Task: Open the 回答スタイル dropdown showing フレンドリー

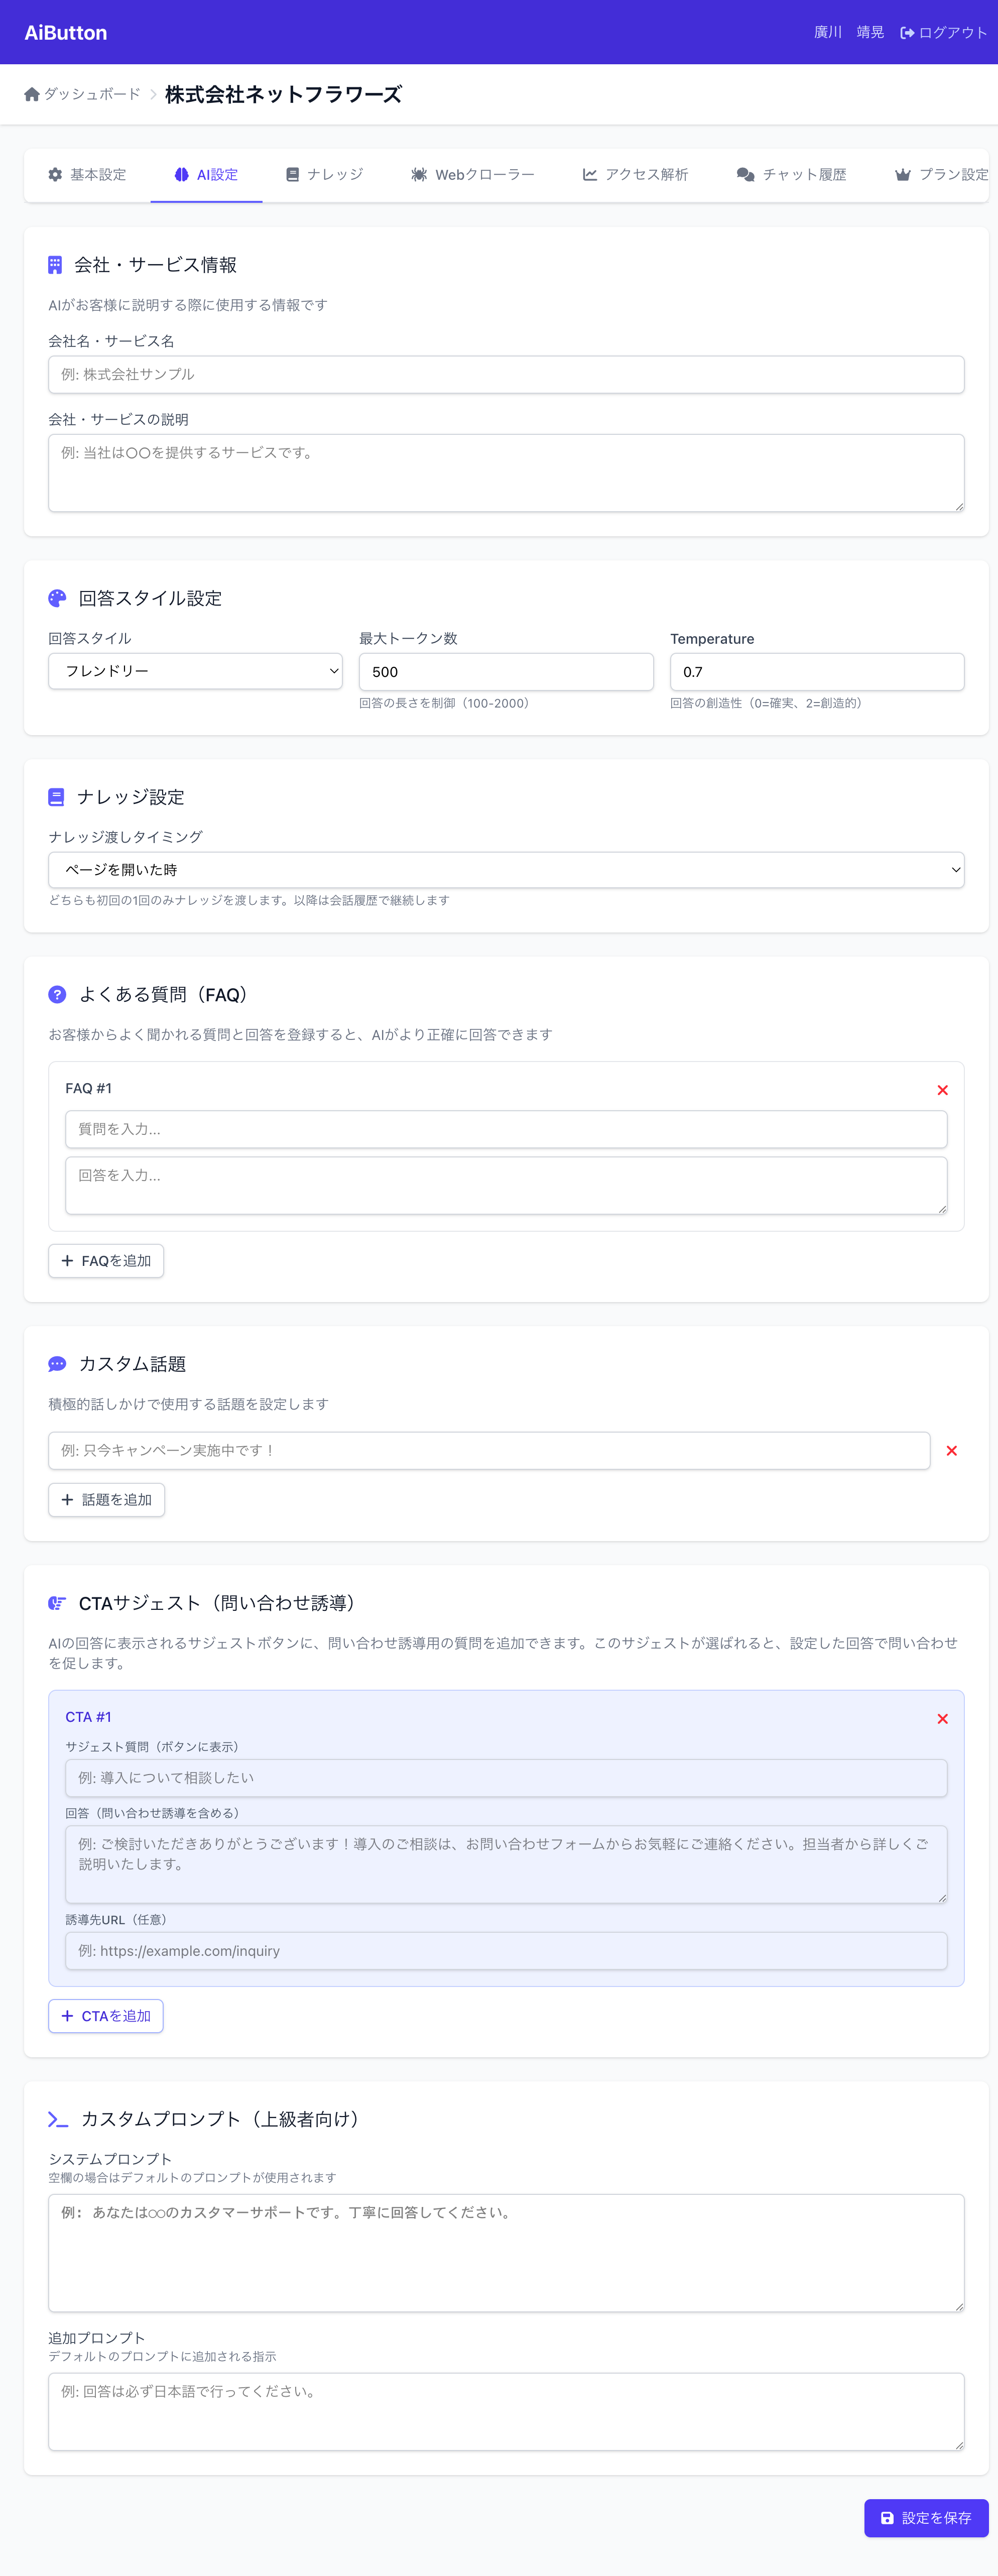Action: click(x=195, y=671)
